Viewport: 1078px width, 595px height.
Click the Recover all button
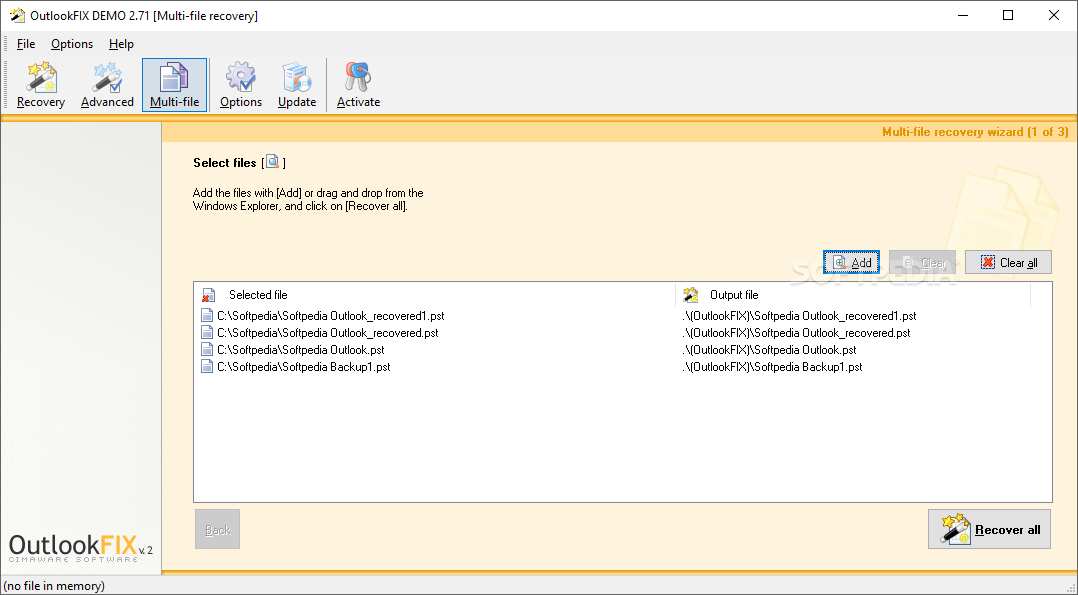[x=989, y=529]
